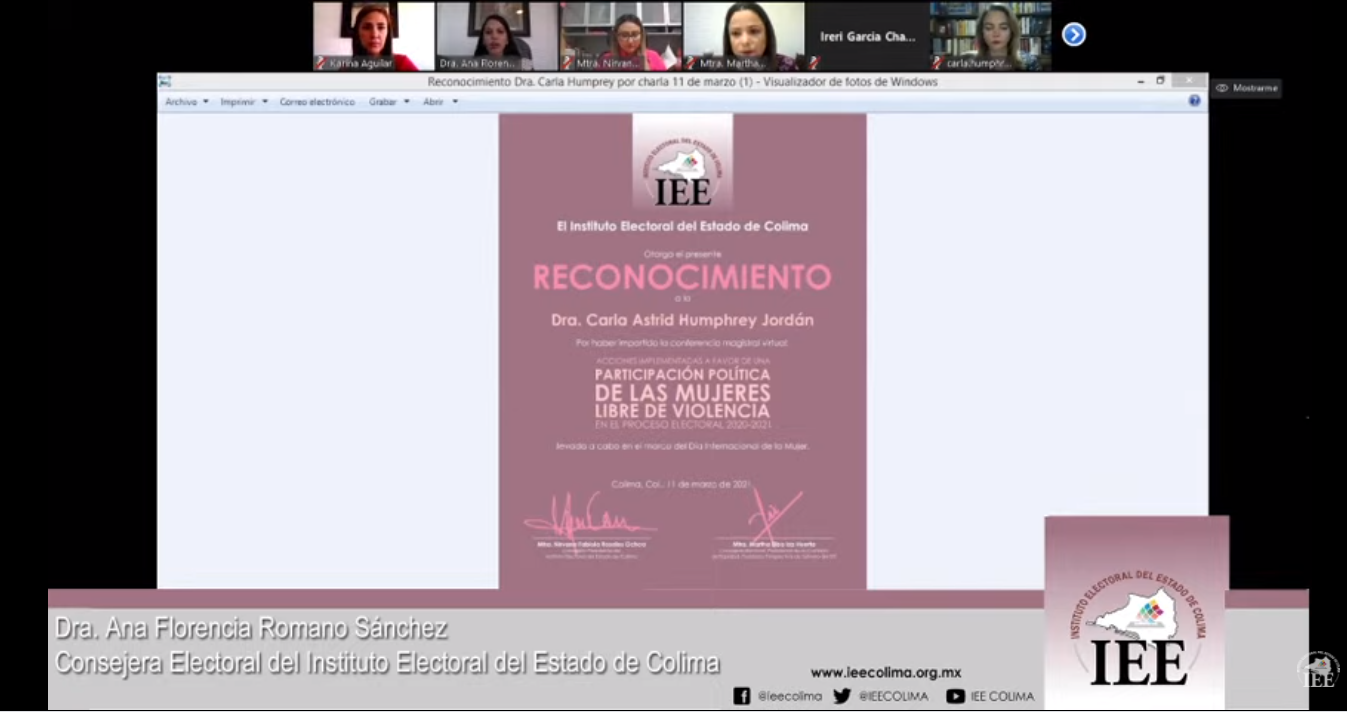This screenshot has width=1347, height=712.
Task: Click the www.ieecolima.org.mx link
Action: click(885, 673)
